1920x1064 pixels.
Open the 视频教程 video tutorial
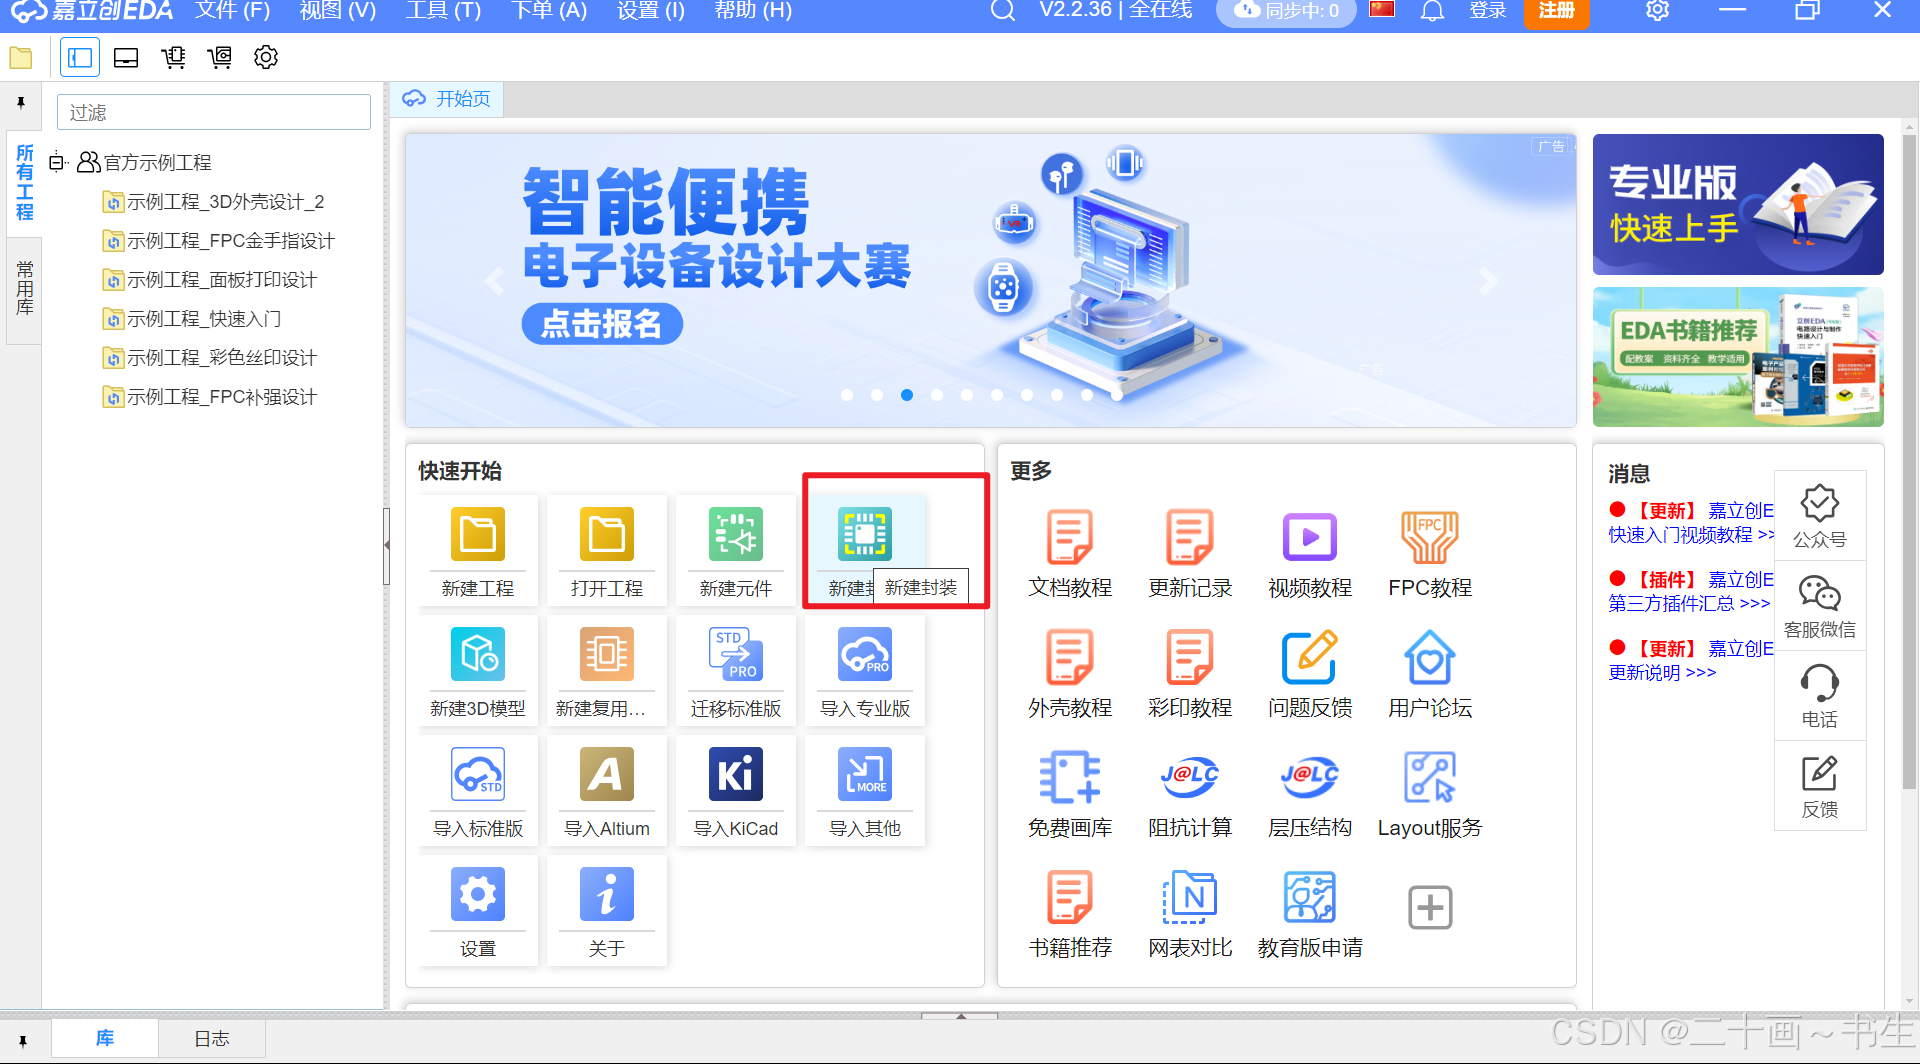point(1310,537)
